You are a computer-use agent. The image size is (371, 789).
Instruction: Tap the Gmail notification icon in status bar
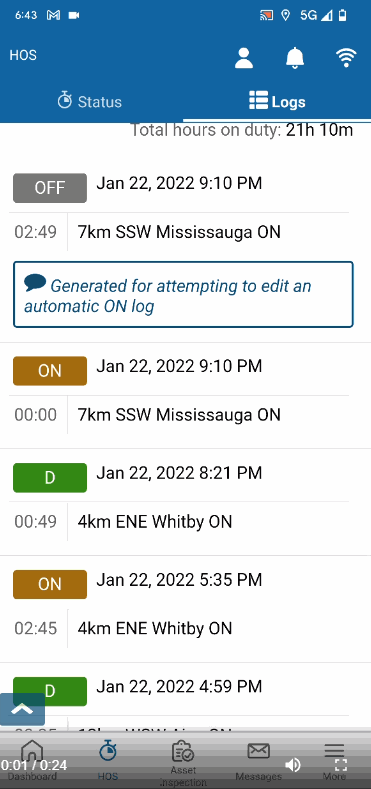pyautogui.click(x=54, y=15)
